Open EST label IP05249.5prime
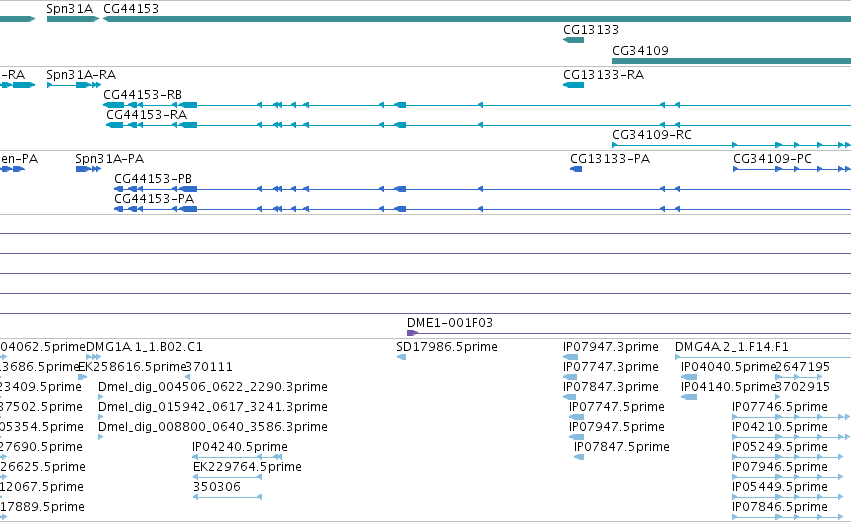This screenshot has width=851, height=522. point(779,448)
